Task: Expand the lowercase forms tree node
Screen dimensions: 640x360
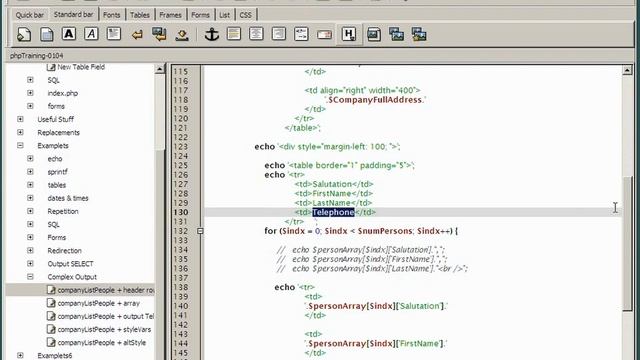Action: [30, 106]
